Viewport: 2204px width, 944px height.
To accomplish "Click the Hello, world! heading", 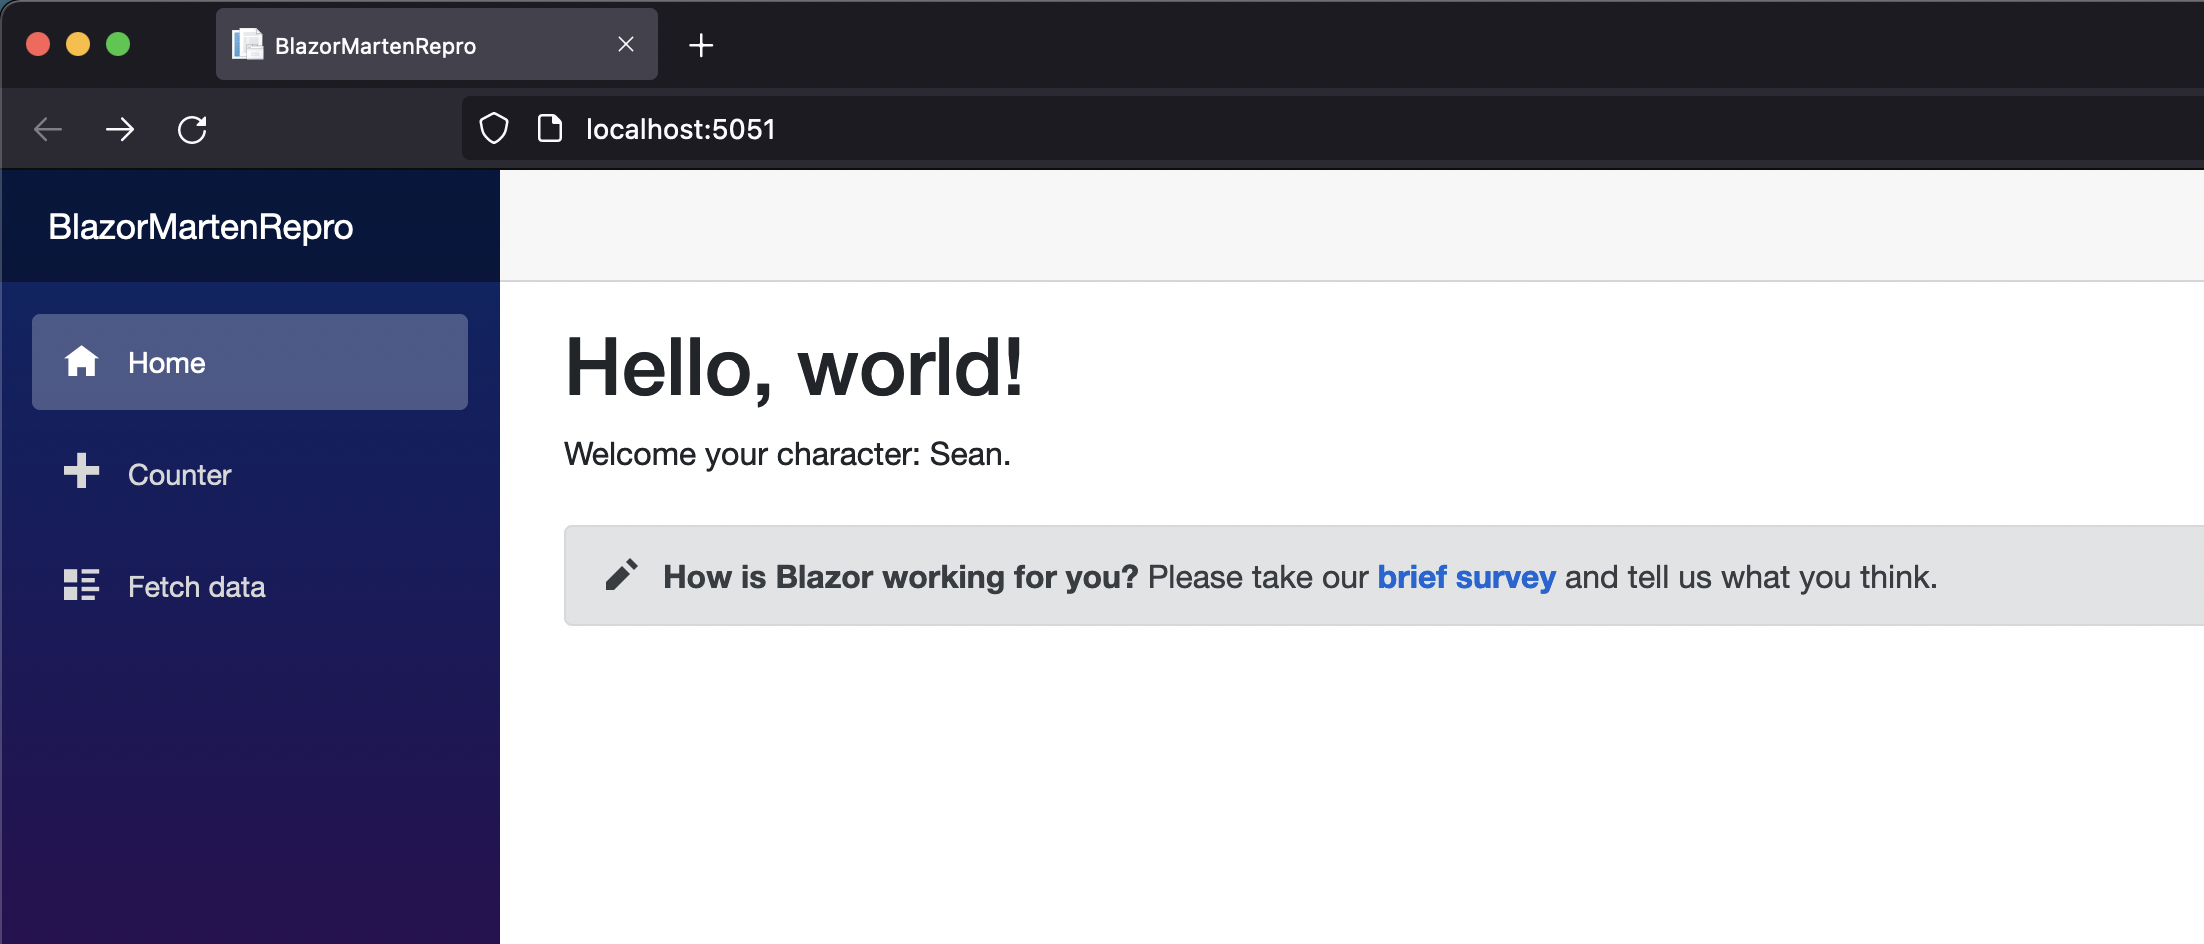I will pyautogui.click(x=795, y=368).
